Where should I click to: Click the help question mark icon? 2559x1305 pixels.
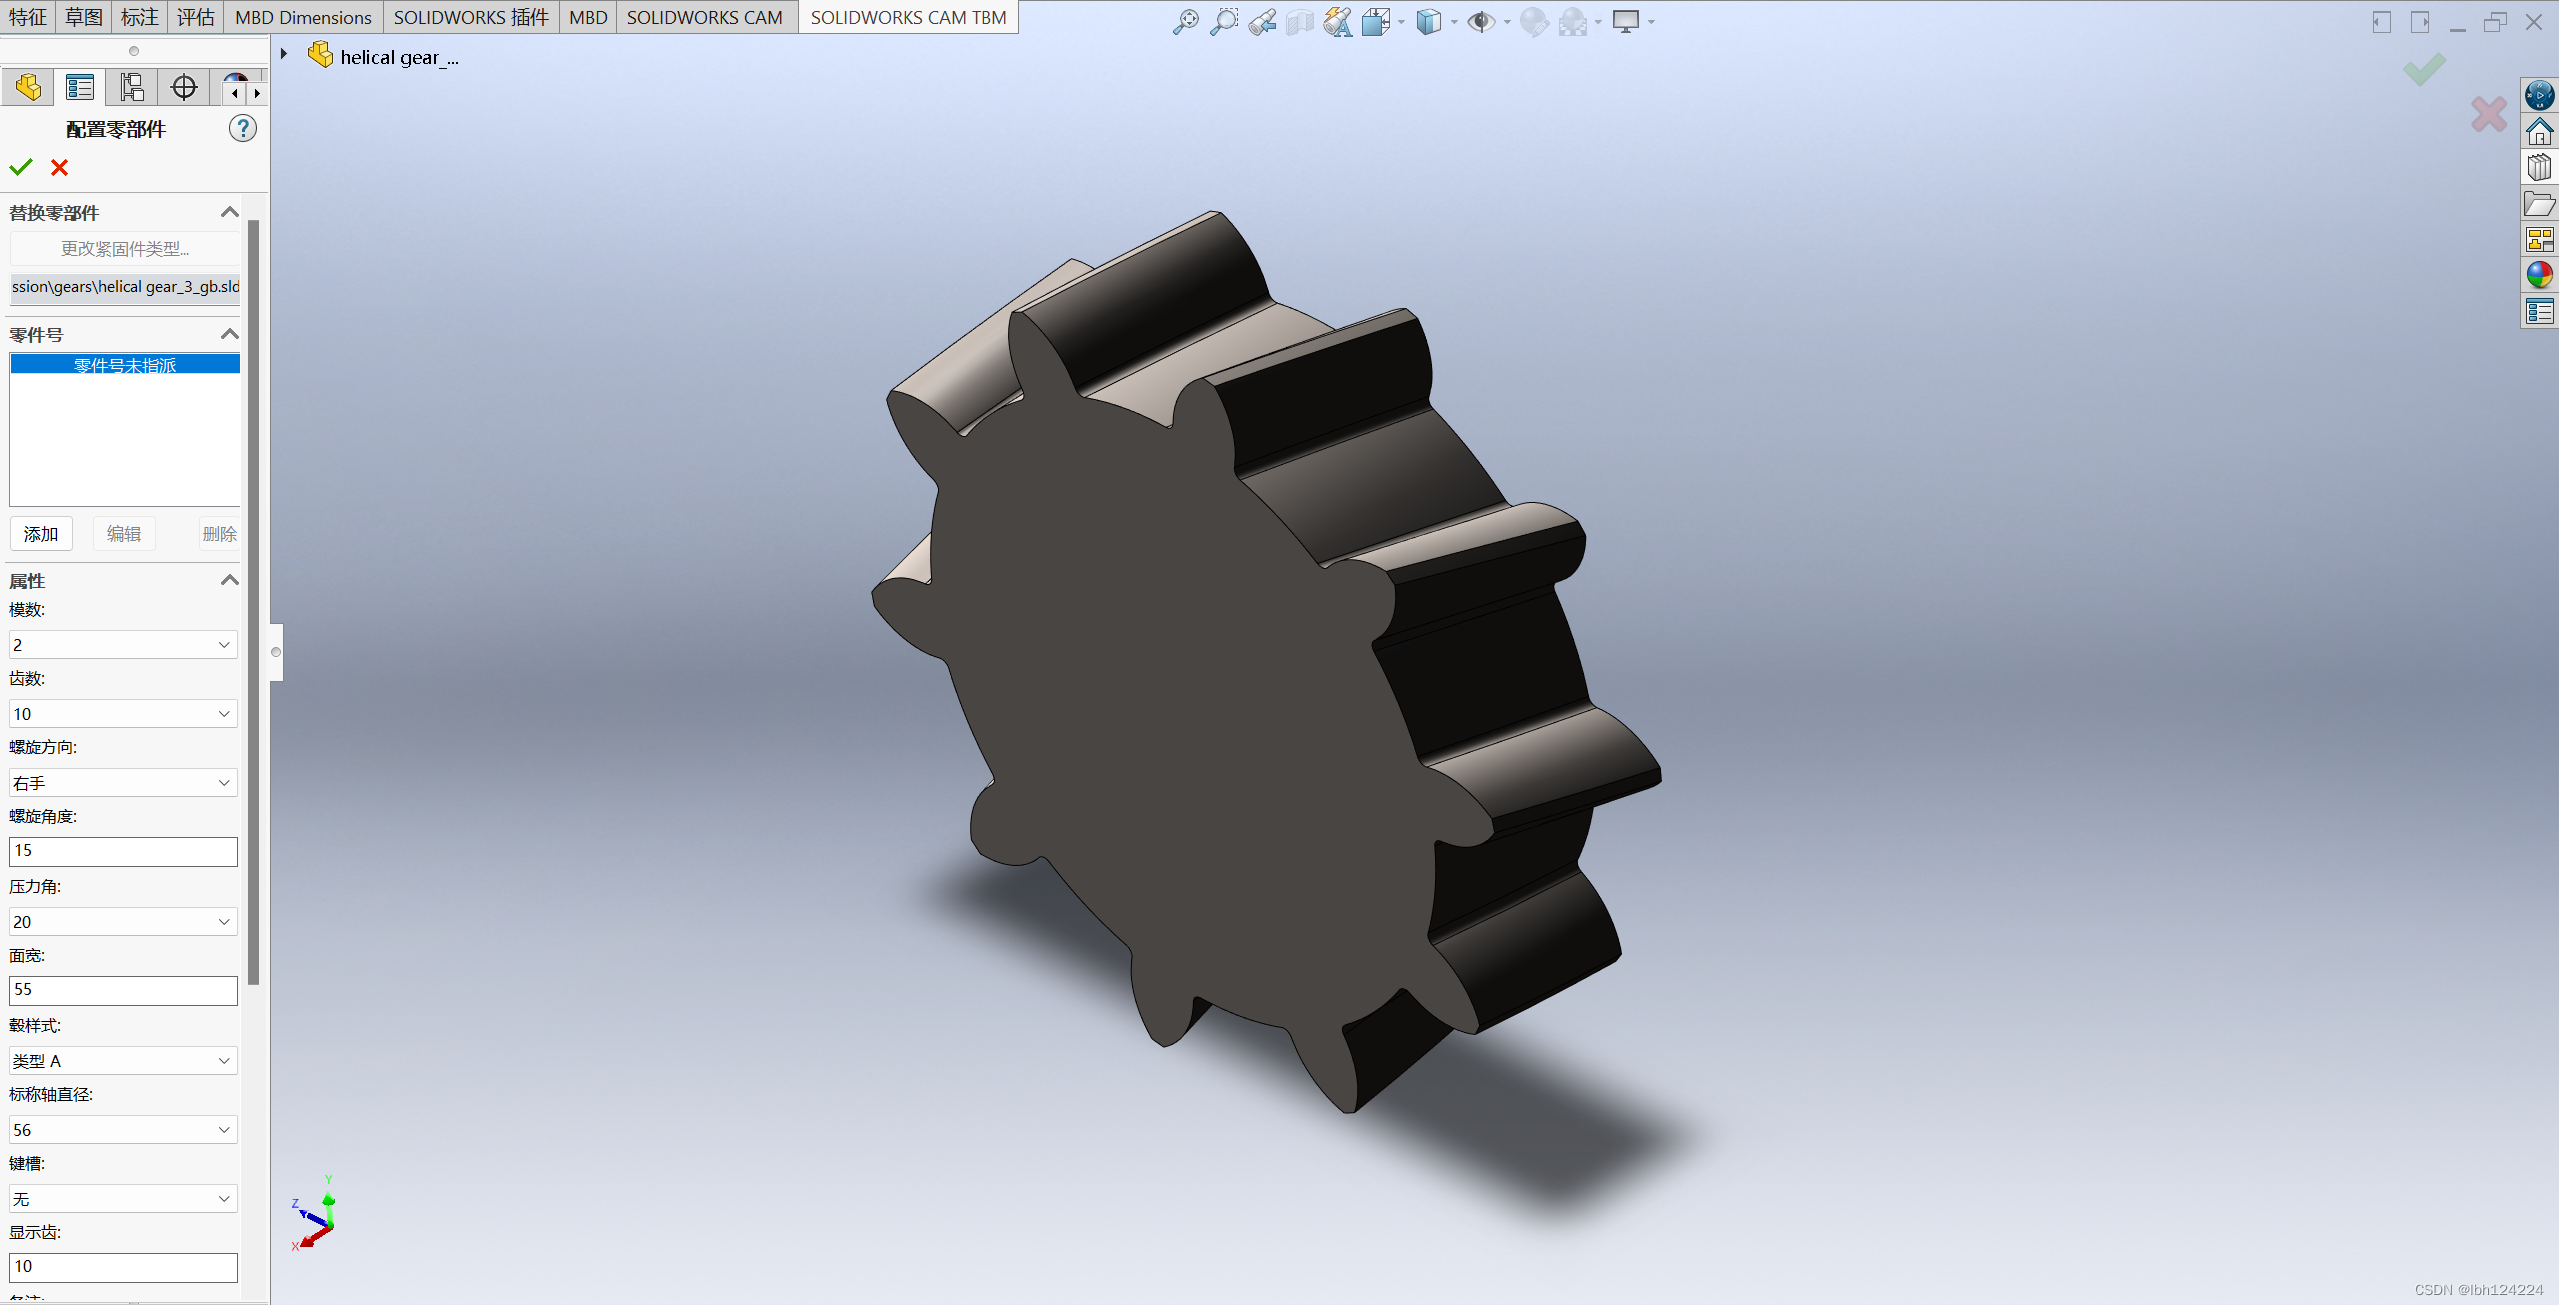click(242, 129)
